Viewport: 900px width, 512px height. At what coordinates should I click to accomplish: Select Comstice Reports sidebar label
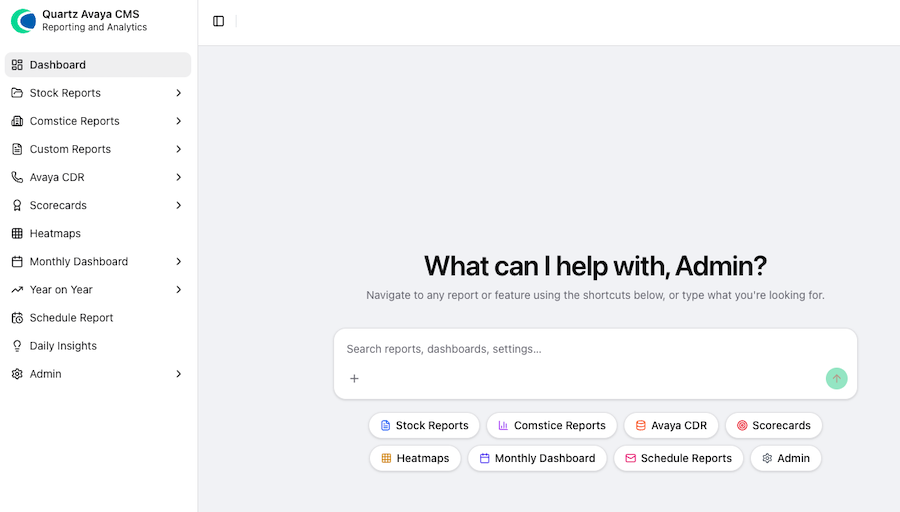75,121
